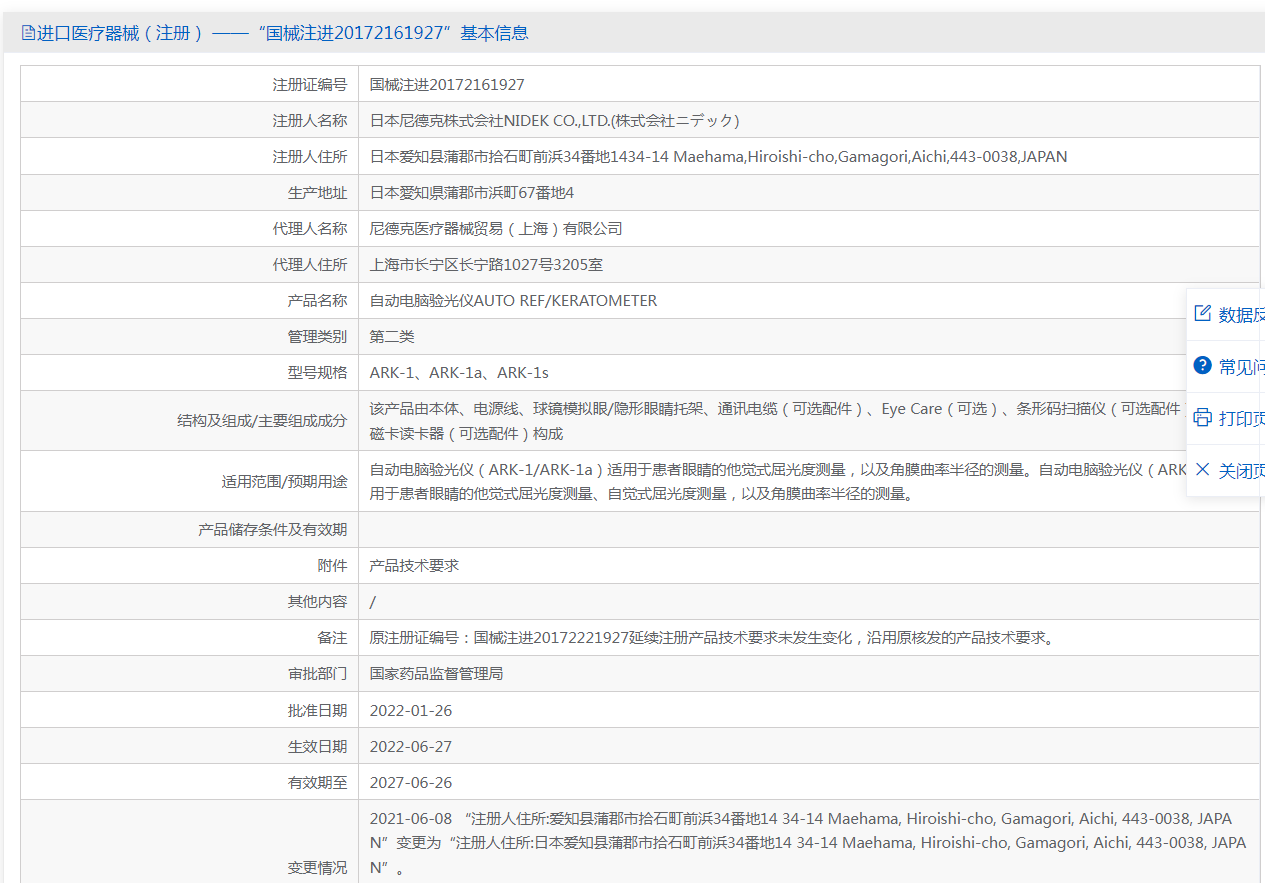1265x883 pixels.
Task: Select the ARK-1、ARK-1a、ARK-1s model spec
Action: pyautogui.click(x=459, y=372)
